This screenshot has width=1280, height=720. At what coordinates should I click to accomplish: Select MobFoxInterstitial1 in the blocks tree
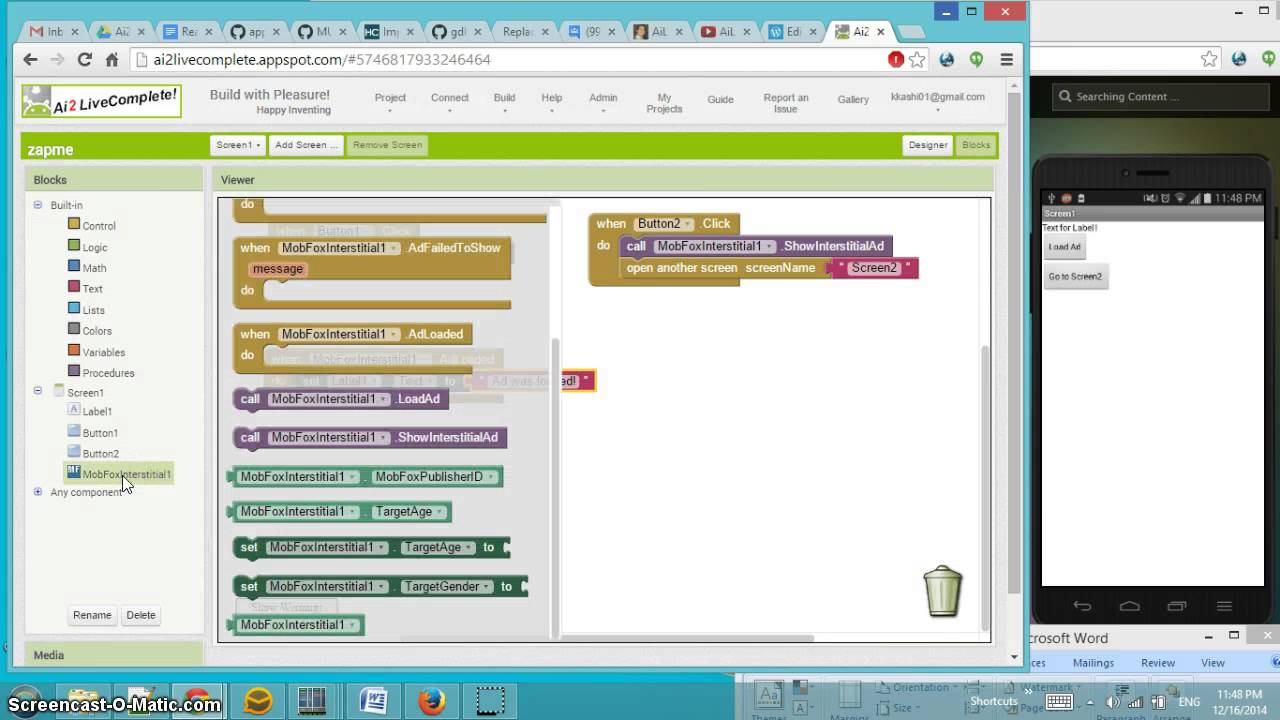pos(119,474)
